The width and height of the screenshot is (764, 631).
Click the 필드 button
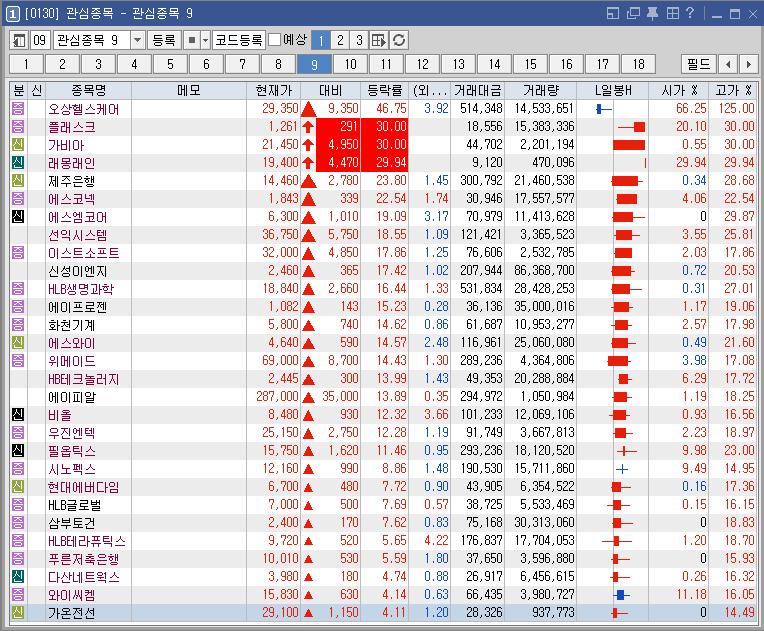click(699, 64)
